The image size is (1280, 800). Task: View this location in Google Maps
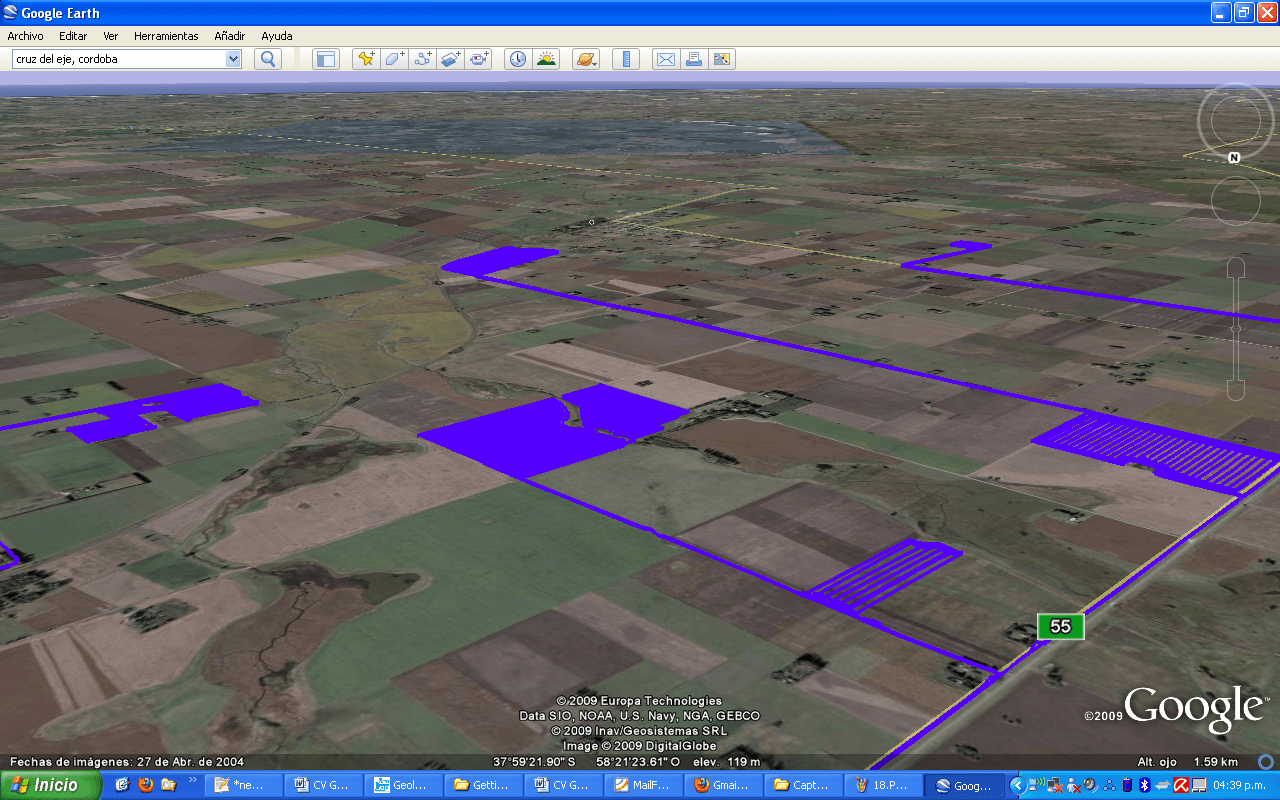pyautogui.click(x=721, y=59)
